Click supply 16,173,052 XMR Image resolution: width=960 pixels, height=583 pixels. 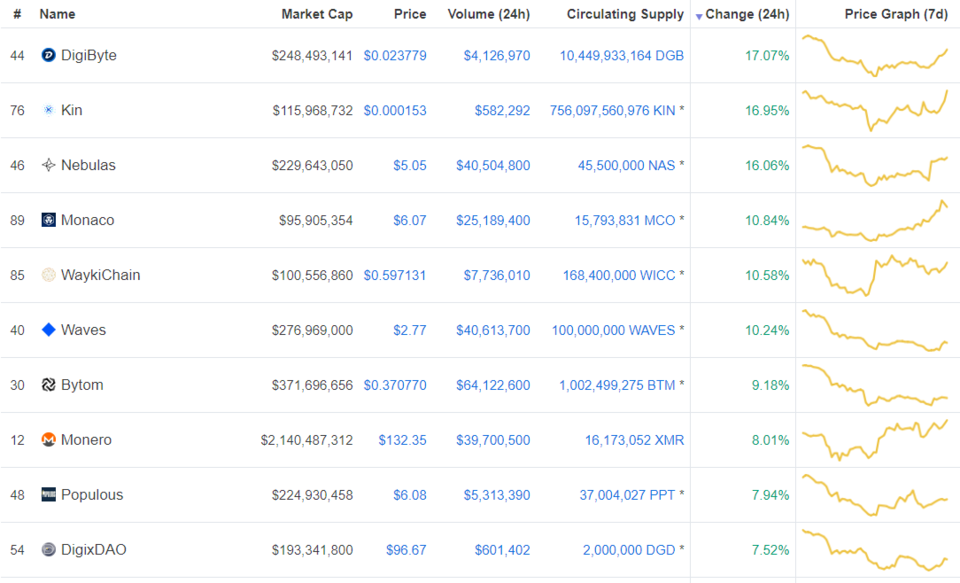pyautogui.click(x=634, y=440)
